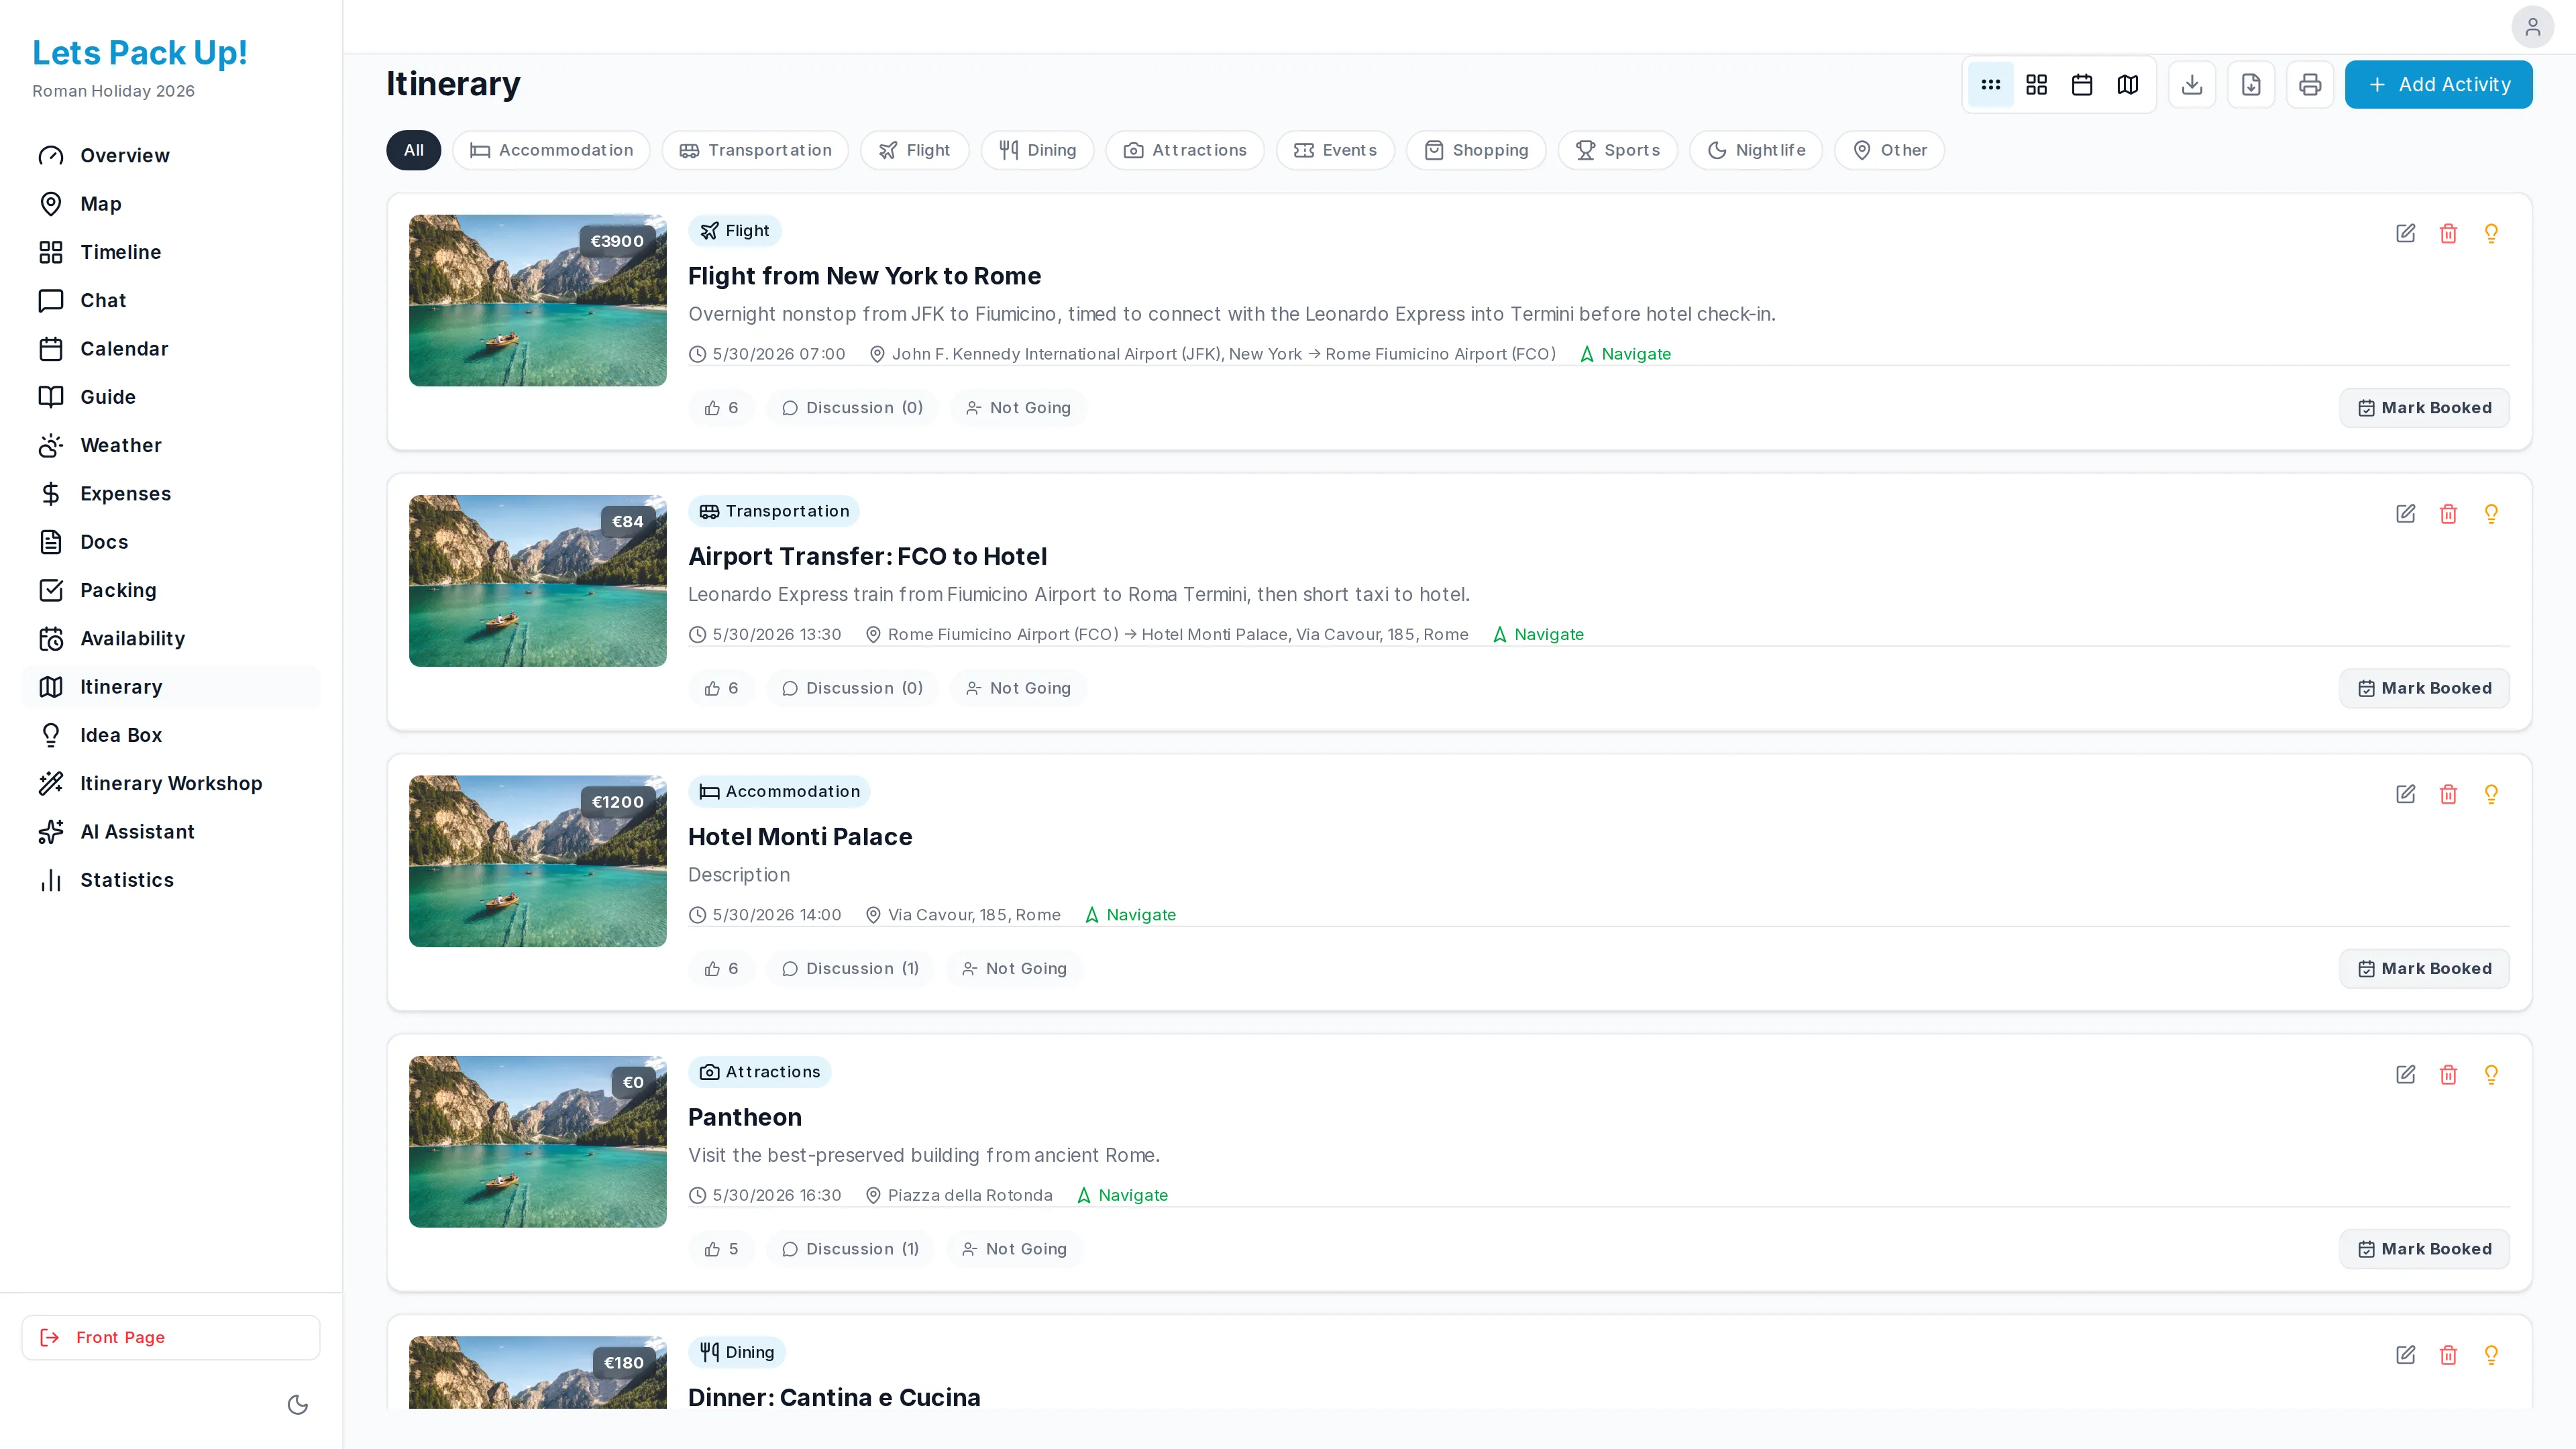Image resolution: width=2576 pixels, height=1449 pixels.
Task: Delete the Flight from New York activity
Action: click(2448, 234)
